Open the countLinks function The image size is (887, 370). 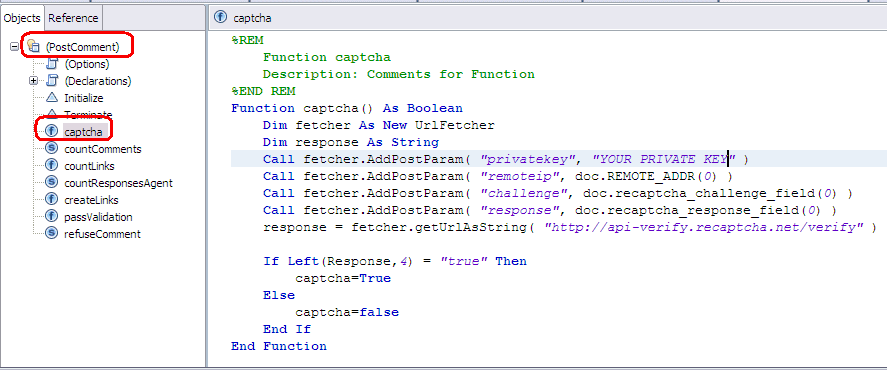pos(89,166)
